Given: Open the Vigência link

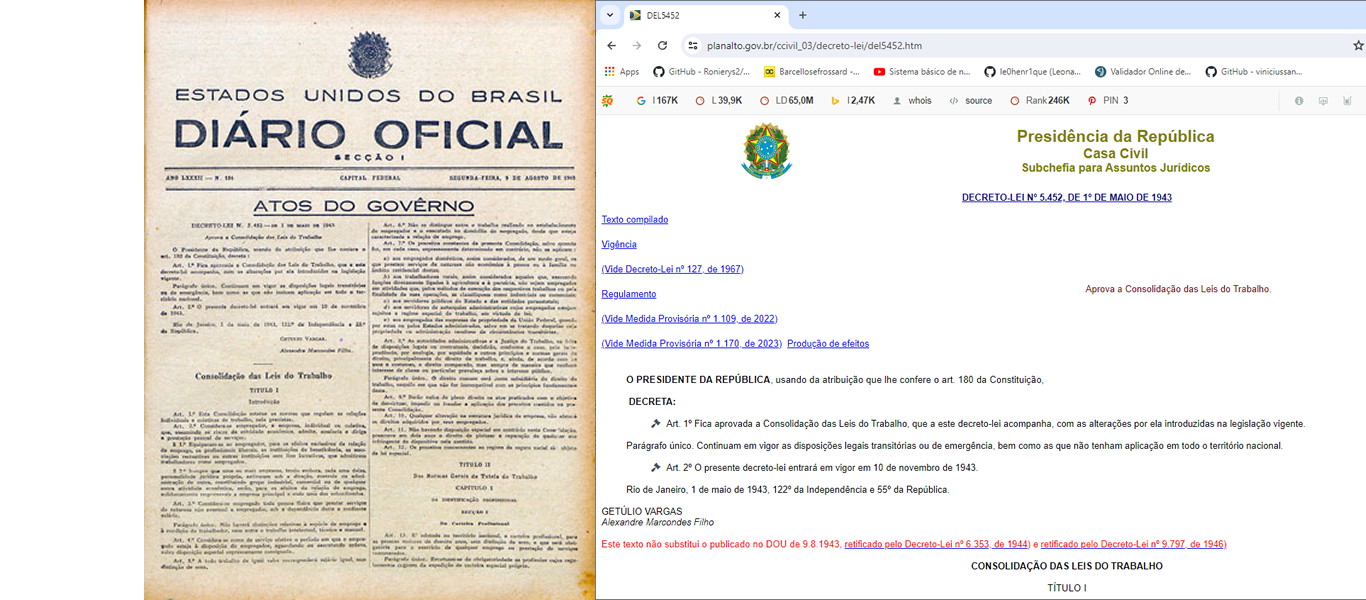Looking at the screenshot, I should tap(619, 244).
